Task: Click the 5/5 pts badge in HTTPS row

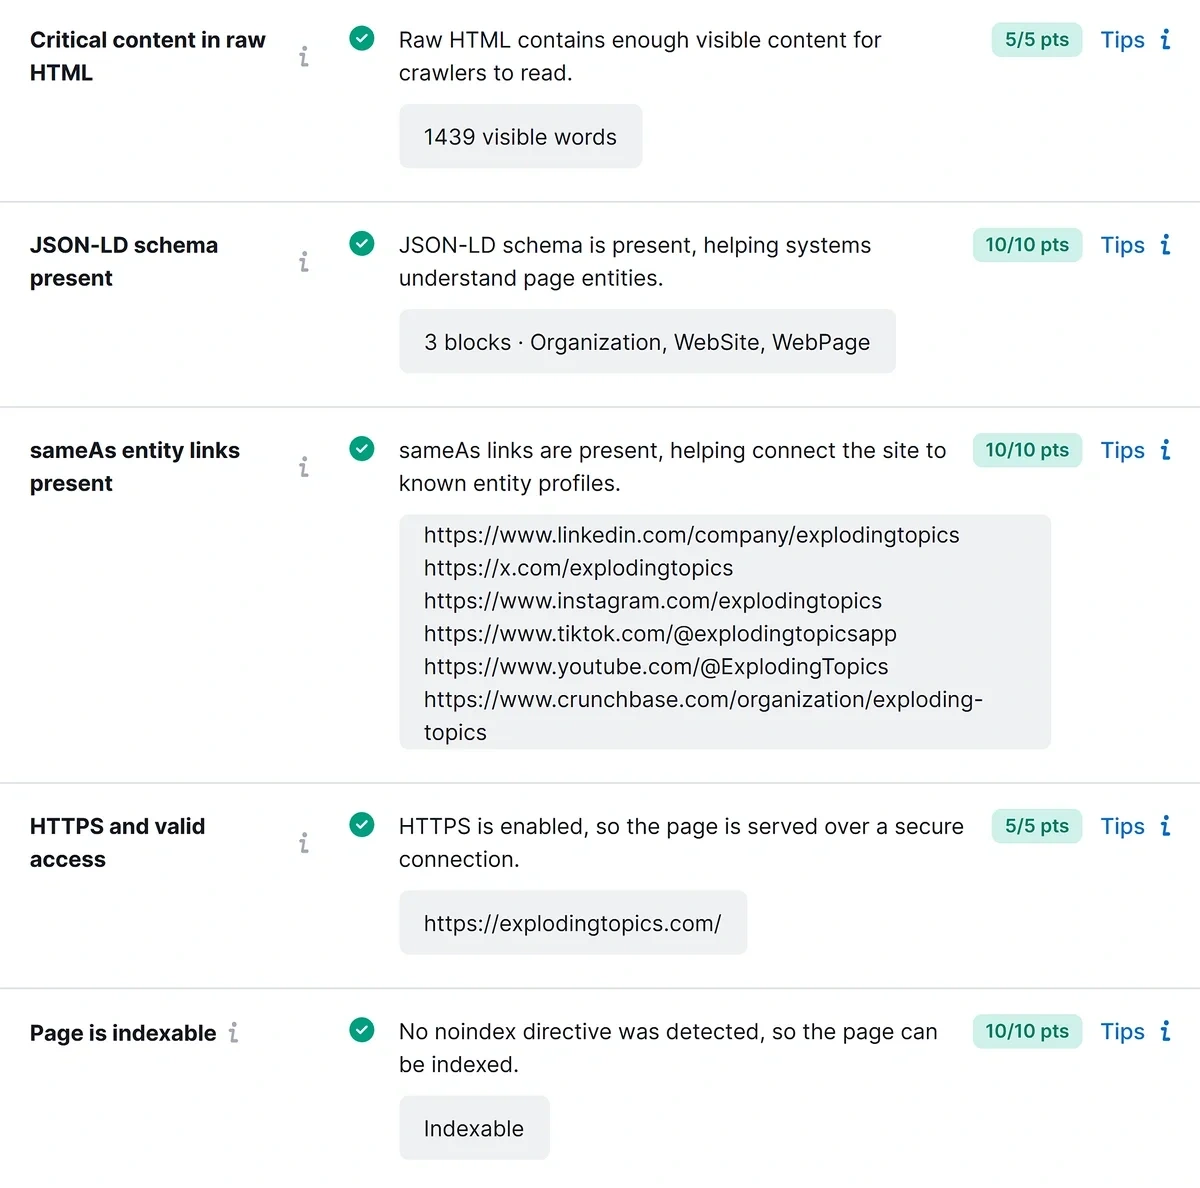Action: (1037, 826)
